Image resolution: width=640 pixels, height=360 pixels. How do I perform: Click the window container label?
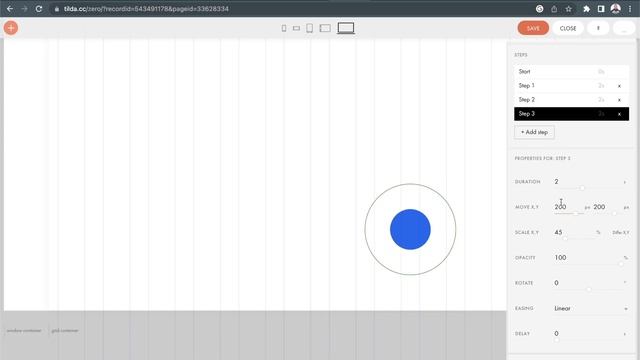click(x=24, y=331)
